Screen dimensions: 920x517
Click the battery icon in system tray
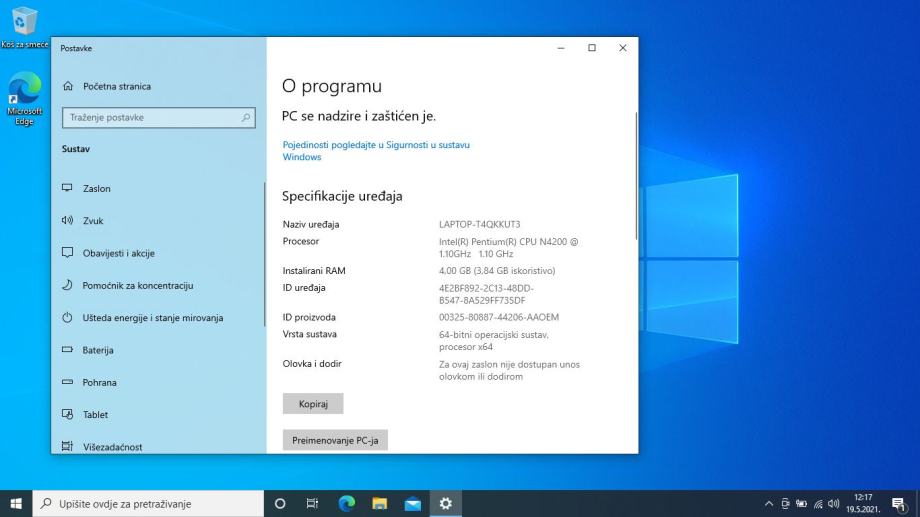[x=801, y=504]
